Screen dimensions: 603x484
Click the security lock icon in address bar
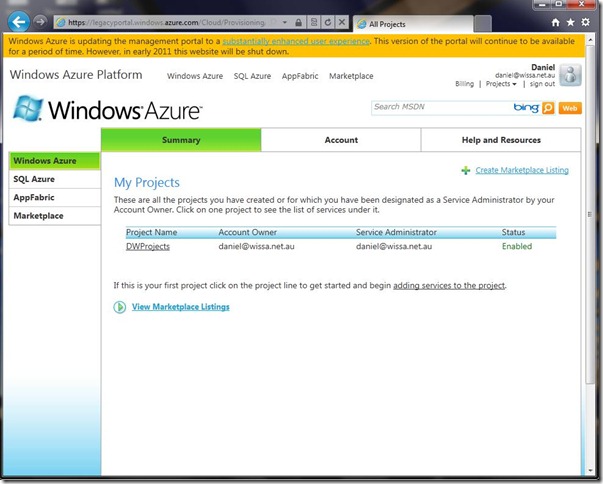tap(298, 23)
